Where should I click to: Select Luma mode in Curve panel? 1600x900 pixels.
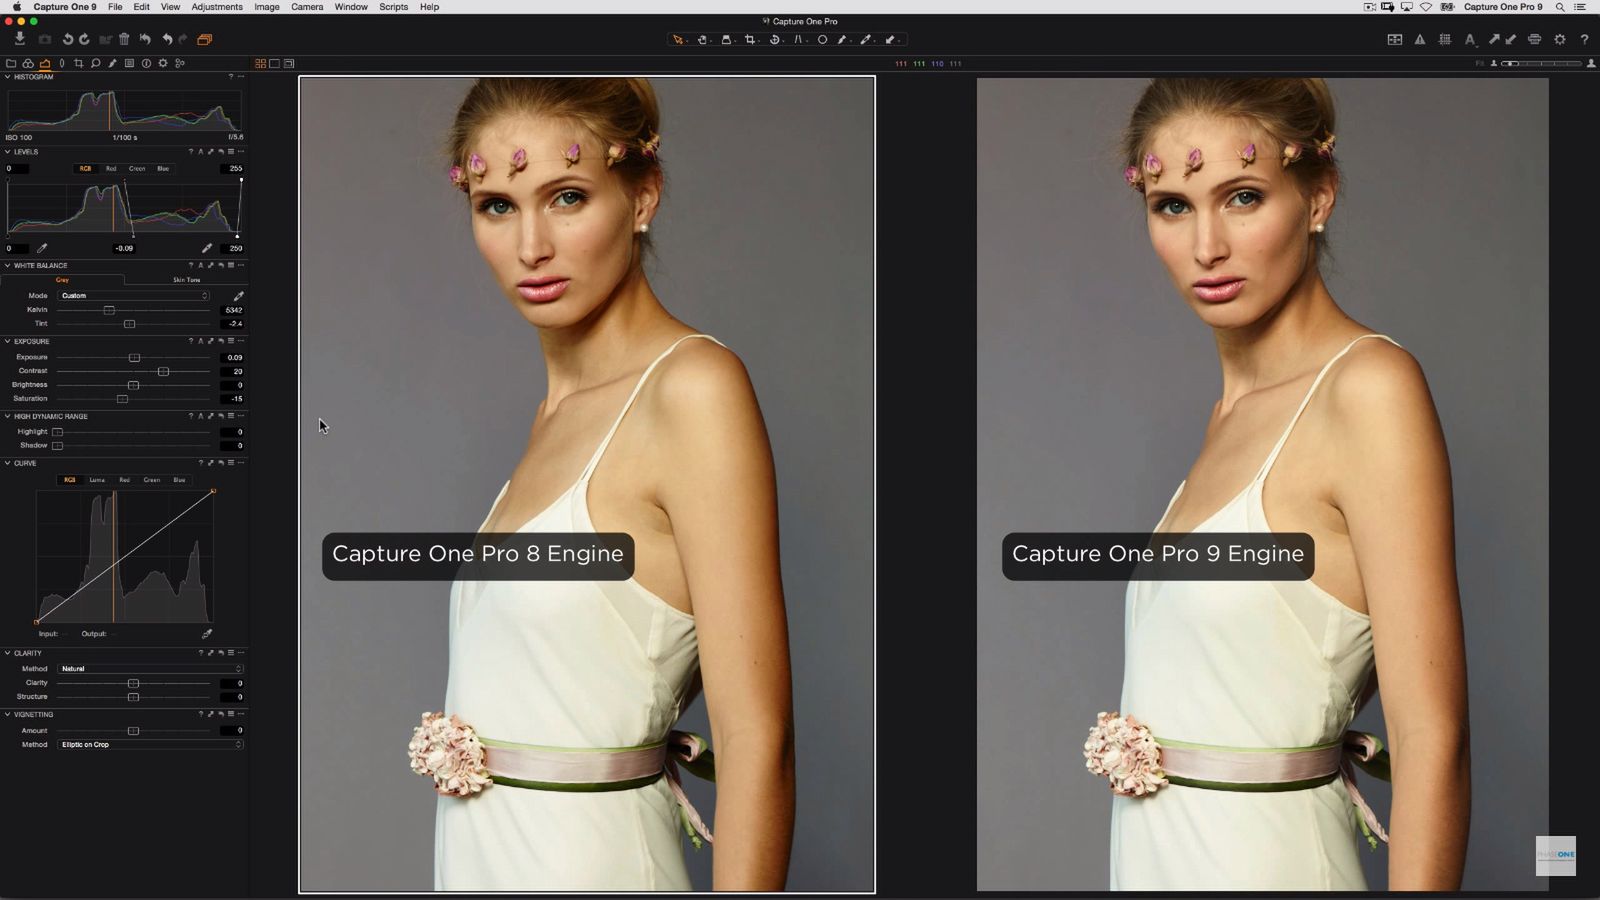click(97, 480)
